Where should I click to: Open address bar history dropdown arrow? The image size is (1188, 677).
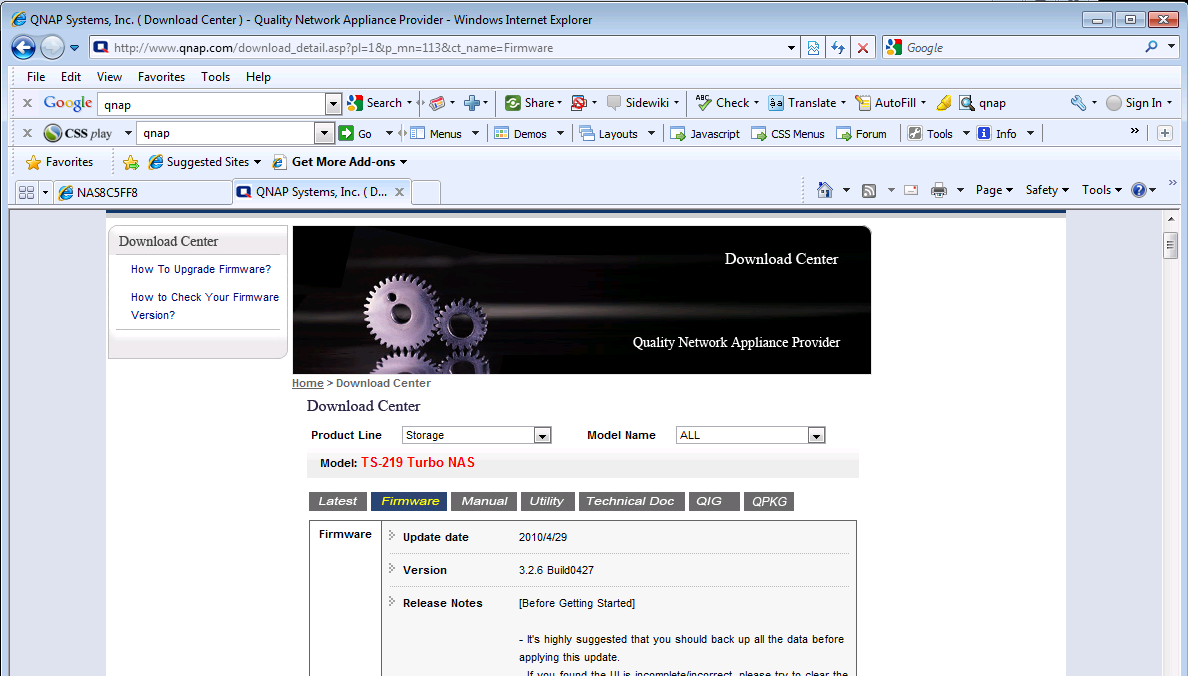[791, 48]
